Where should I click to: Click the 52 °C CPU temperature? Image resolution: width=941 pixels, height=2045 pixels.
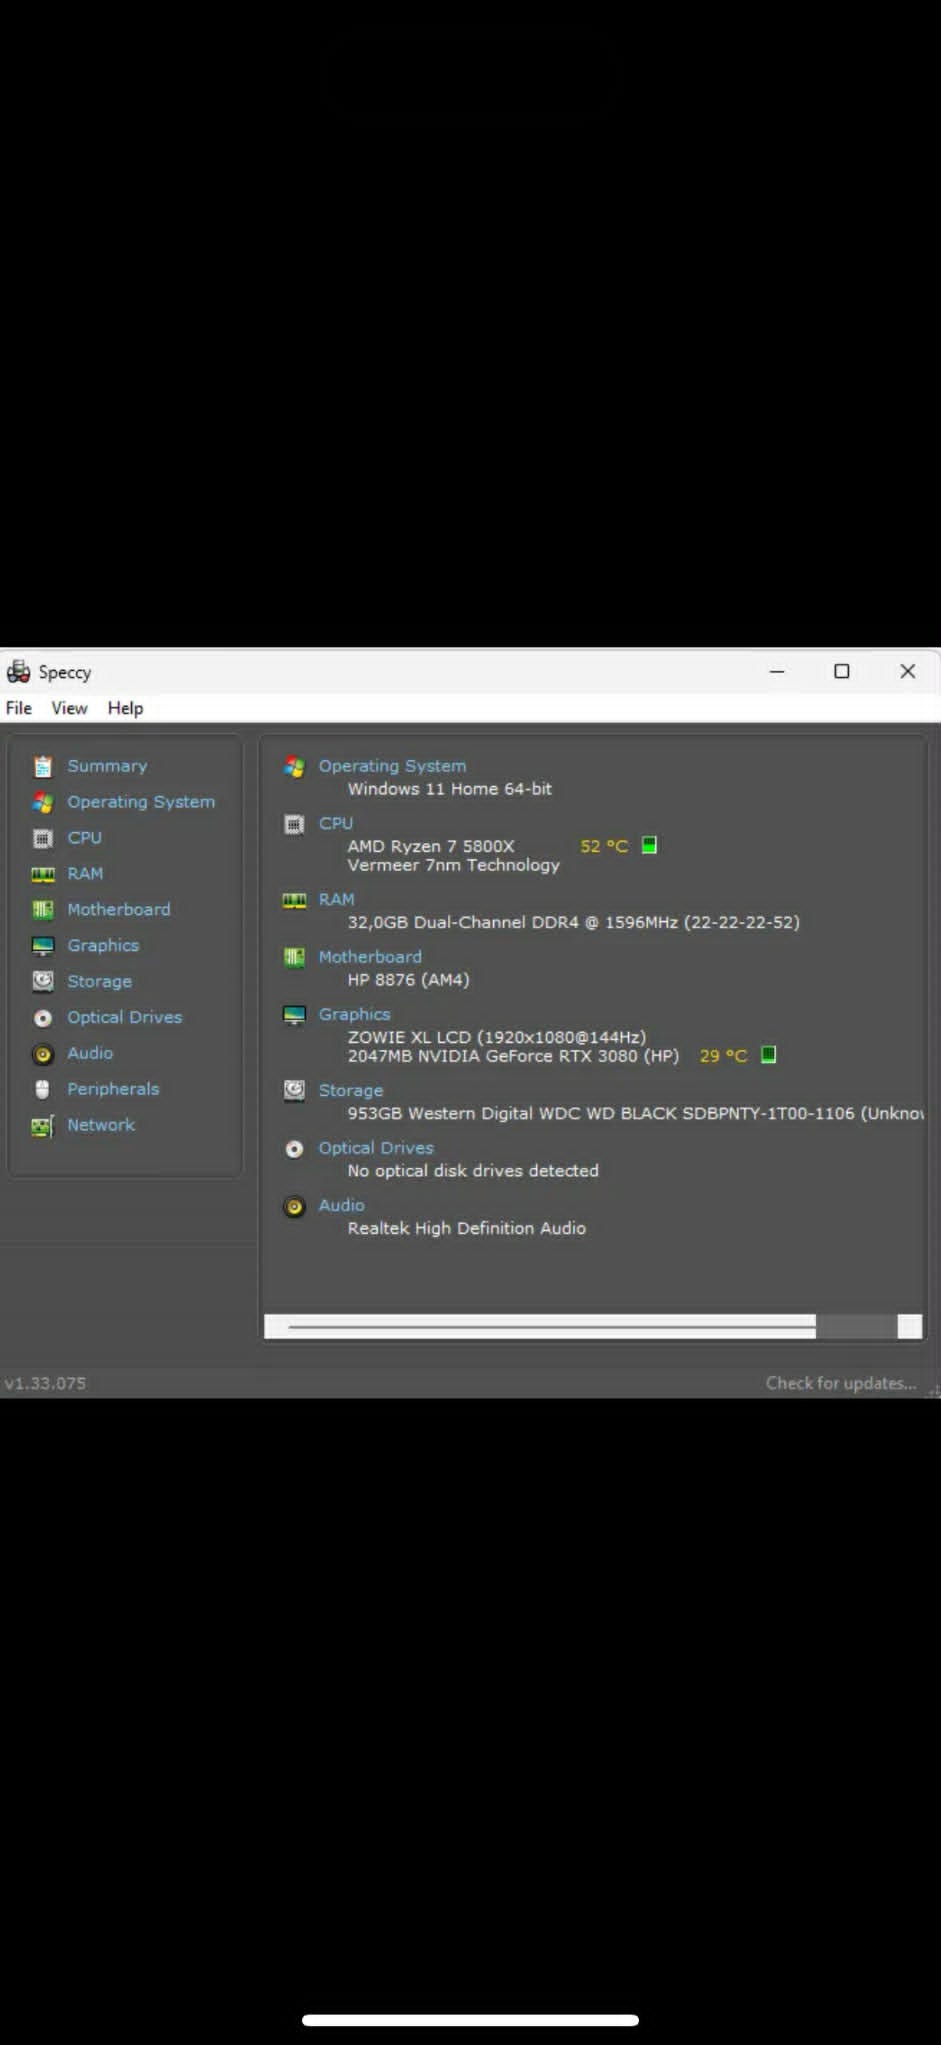click(604, 846)
